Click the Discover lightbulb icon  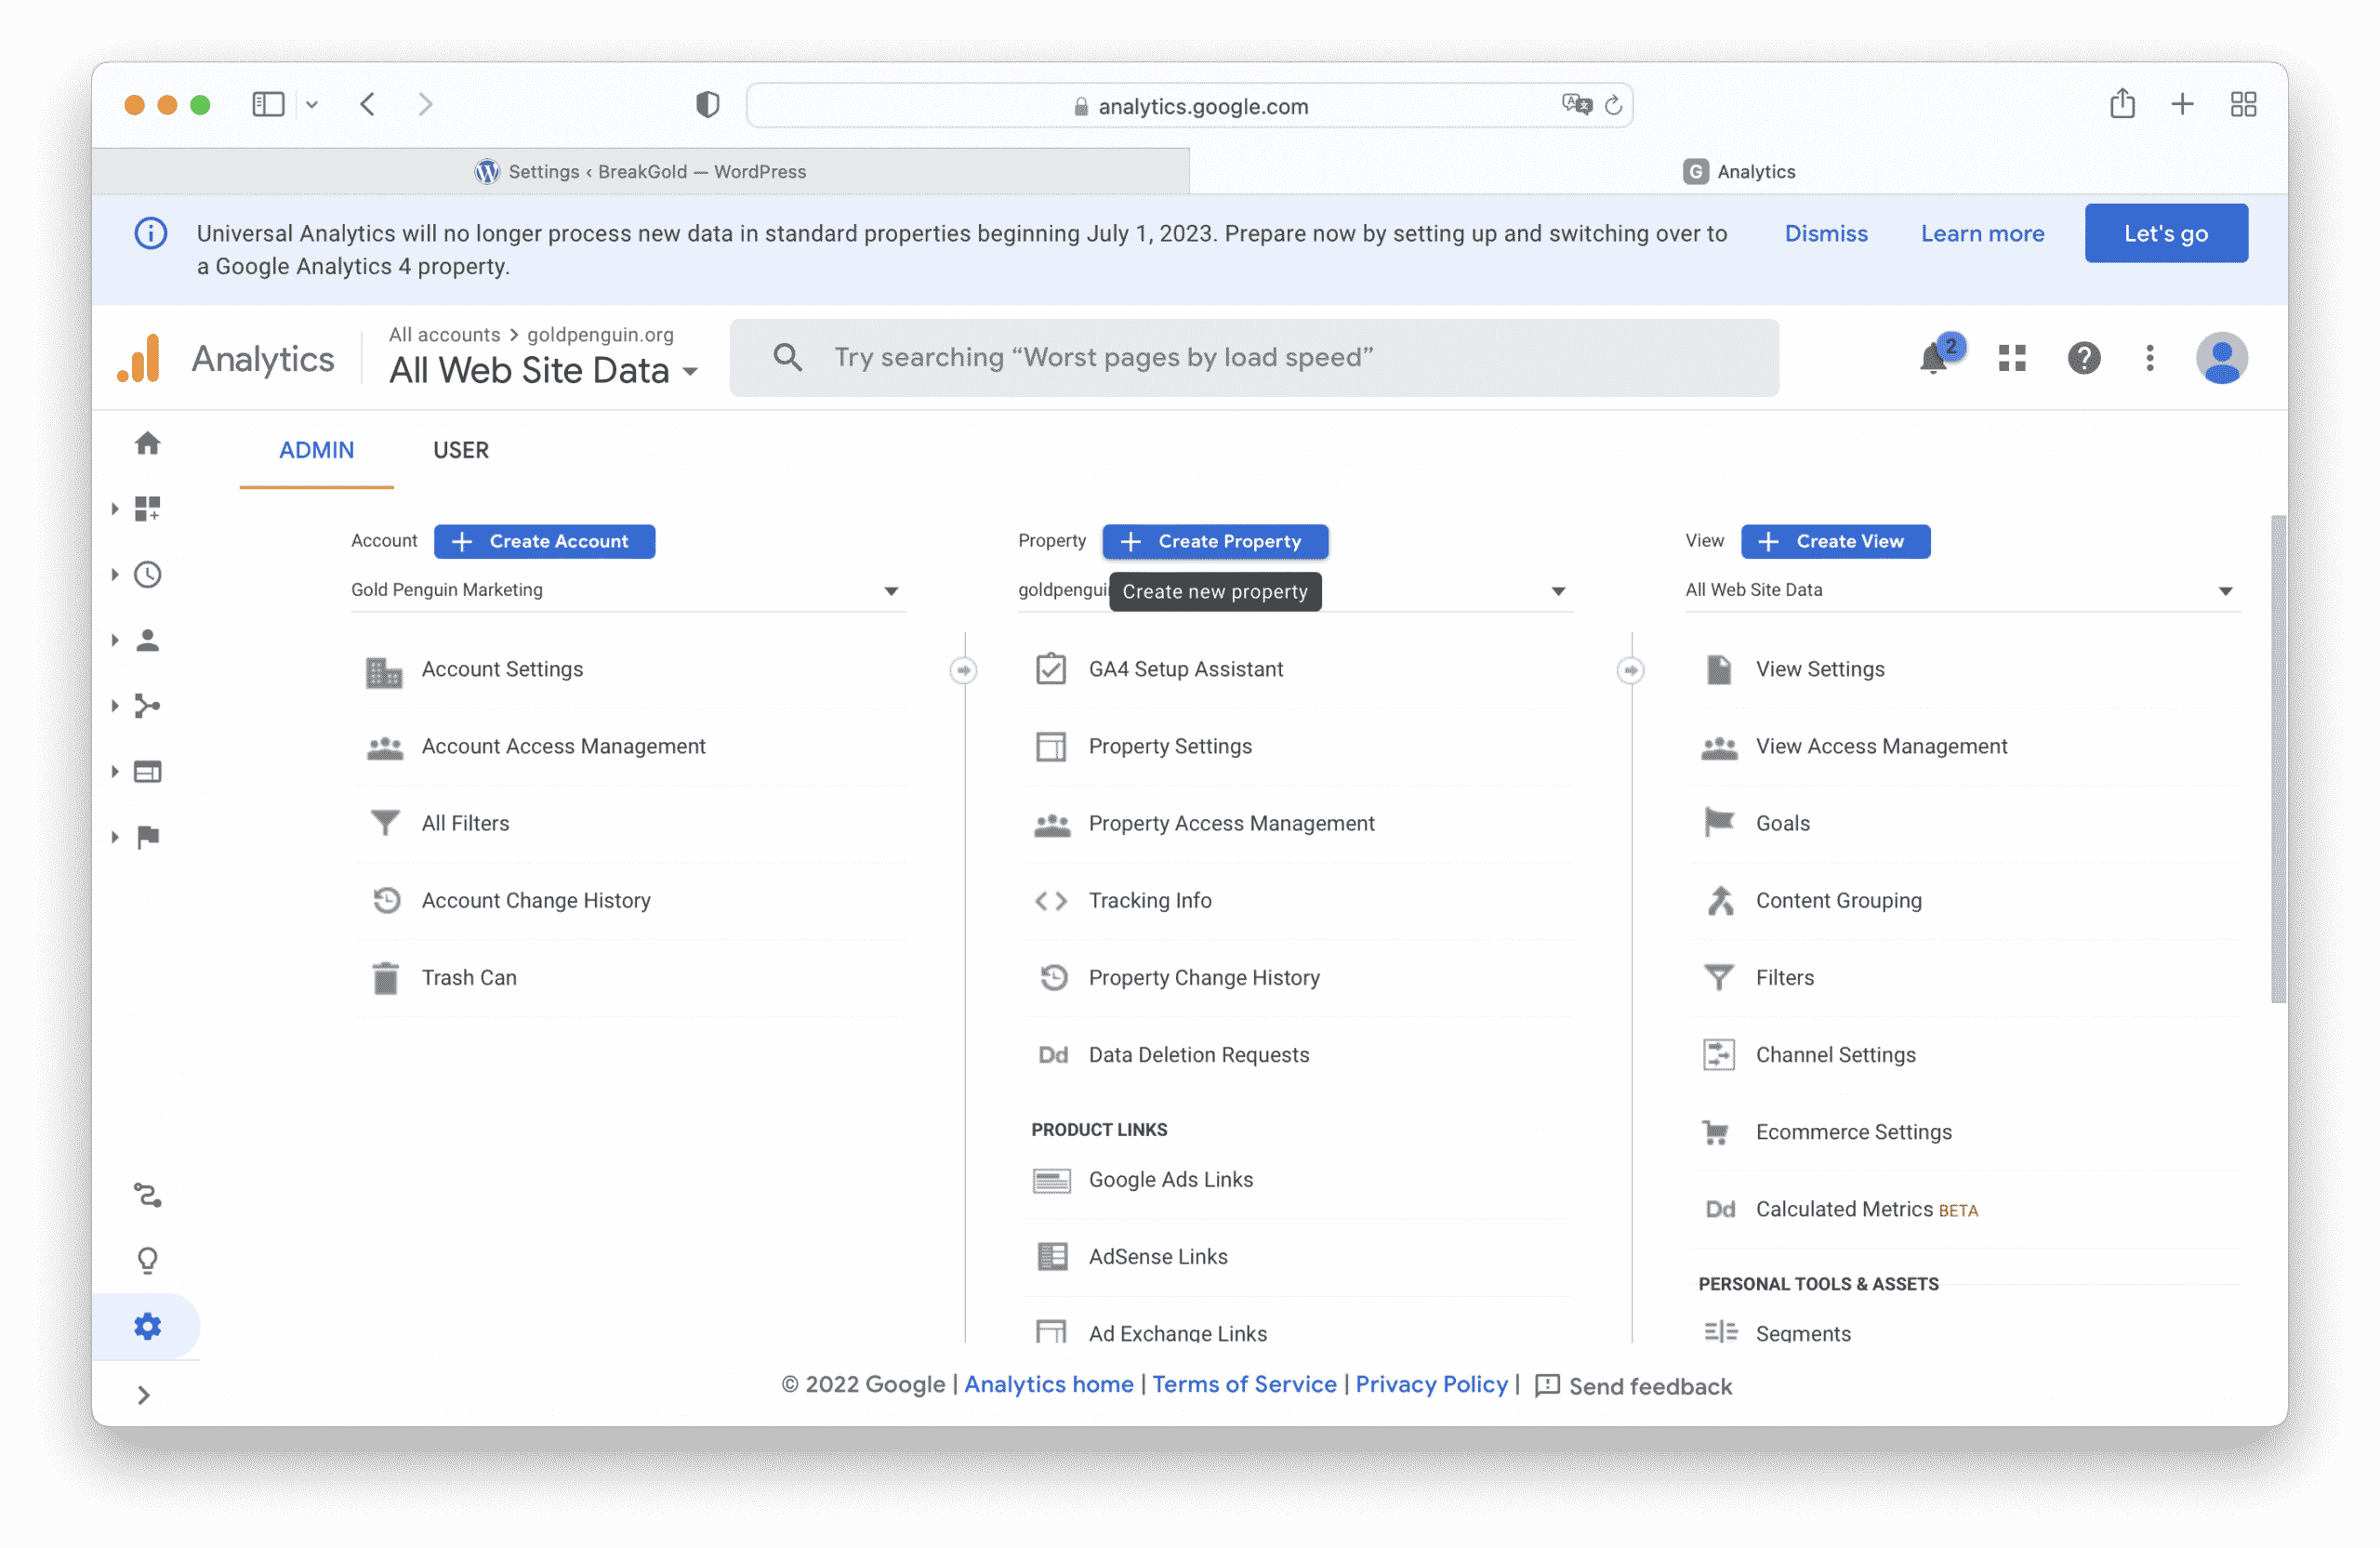pos(148,1260)
